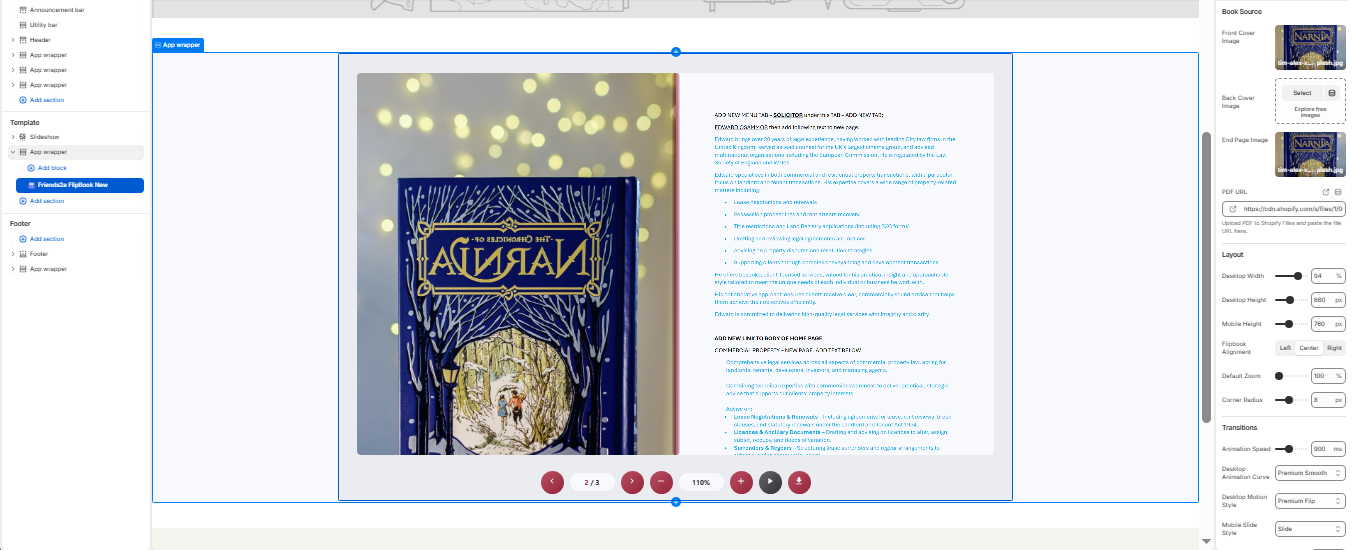
Task: Open PDF URL in new window icon
Action: (1326, 192)
